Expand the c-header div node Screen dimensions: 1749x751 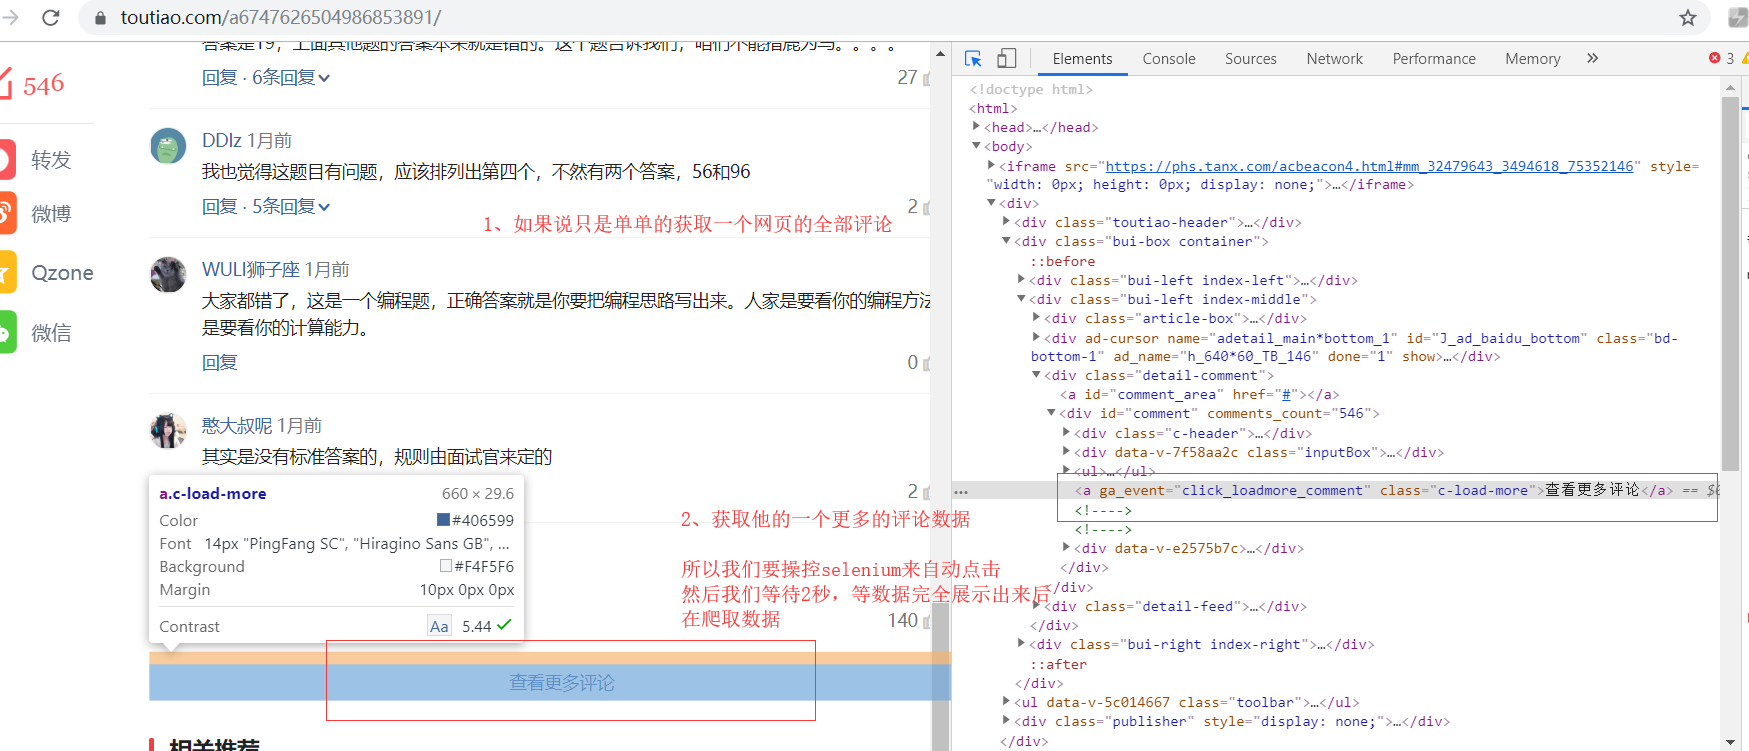point(1066,433)
